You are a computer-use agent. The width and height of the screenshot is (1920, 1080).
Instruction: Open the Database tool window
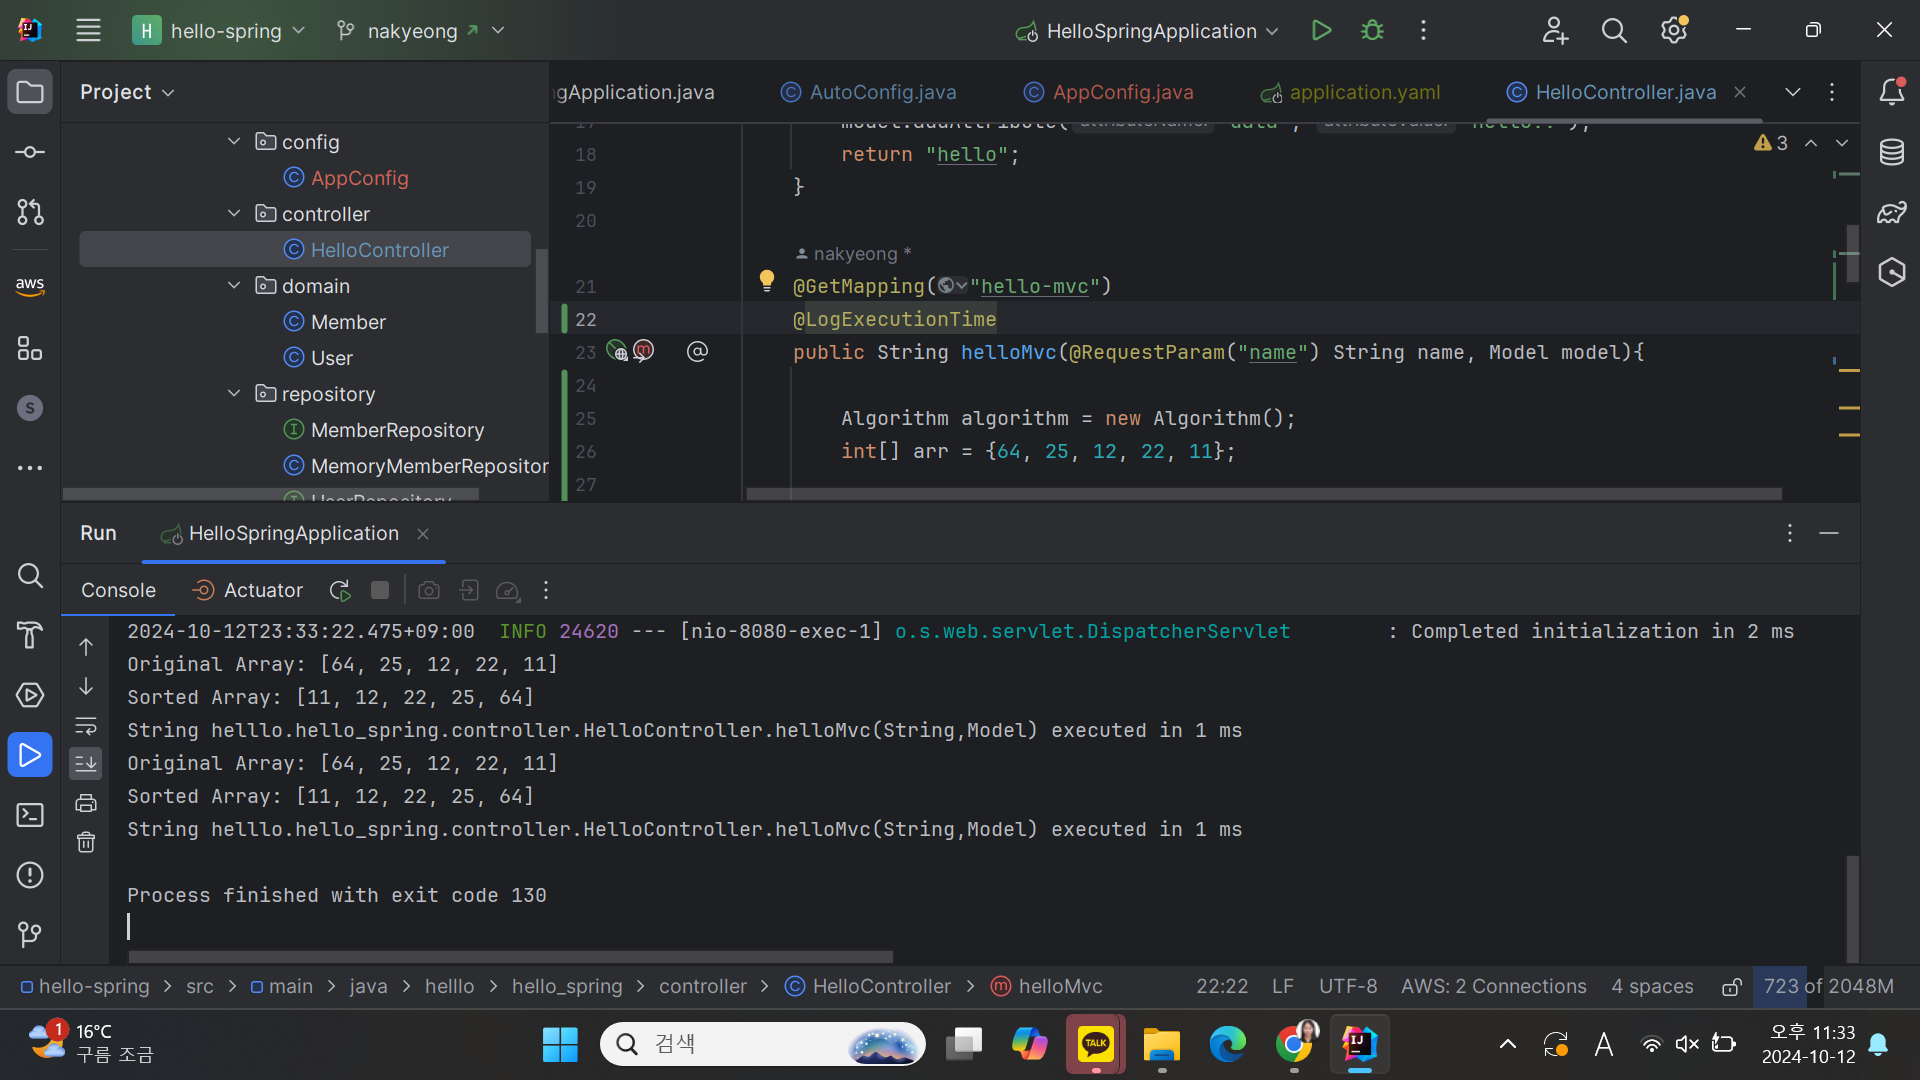click(x=1891, y=152)
